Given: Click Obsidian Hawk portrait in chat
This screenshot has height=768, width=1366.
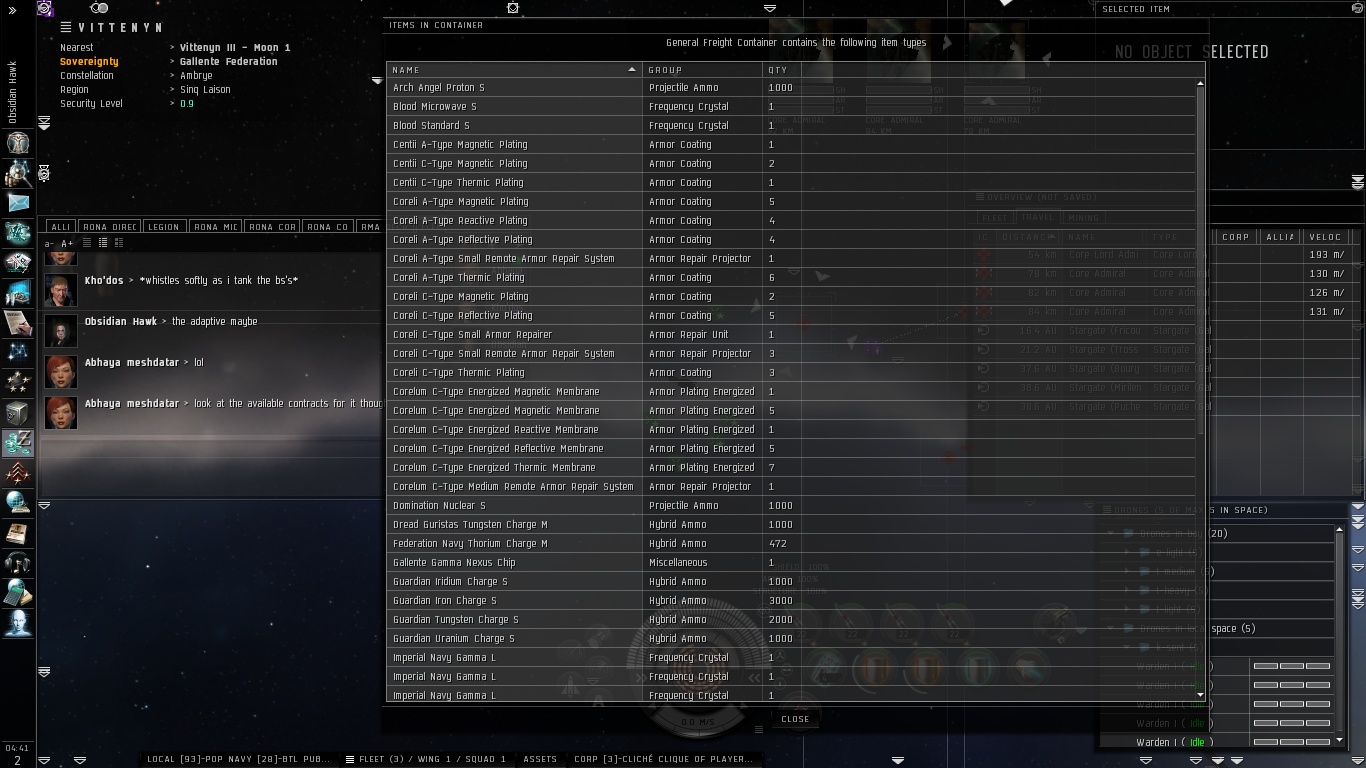Looking at the screenshot, I should tap(61, 330).
